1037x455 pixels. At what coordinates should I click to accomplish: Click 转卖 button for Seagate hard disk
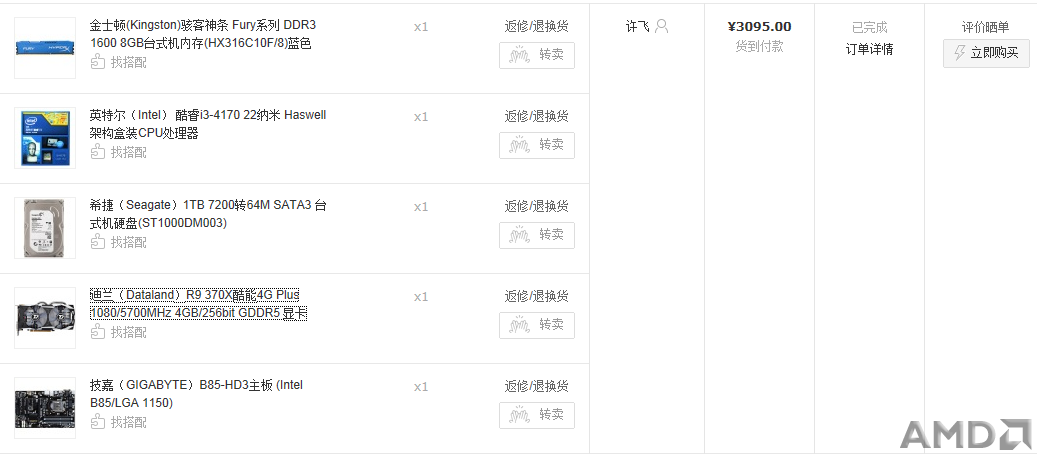537,235
